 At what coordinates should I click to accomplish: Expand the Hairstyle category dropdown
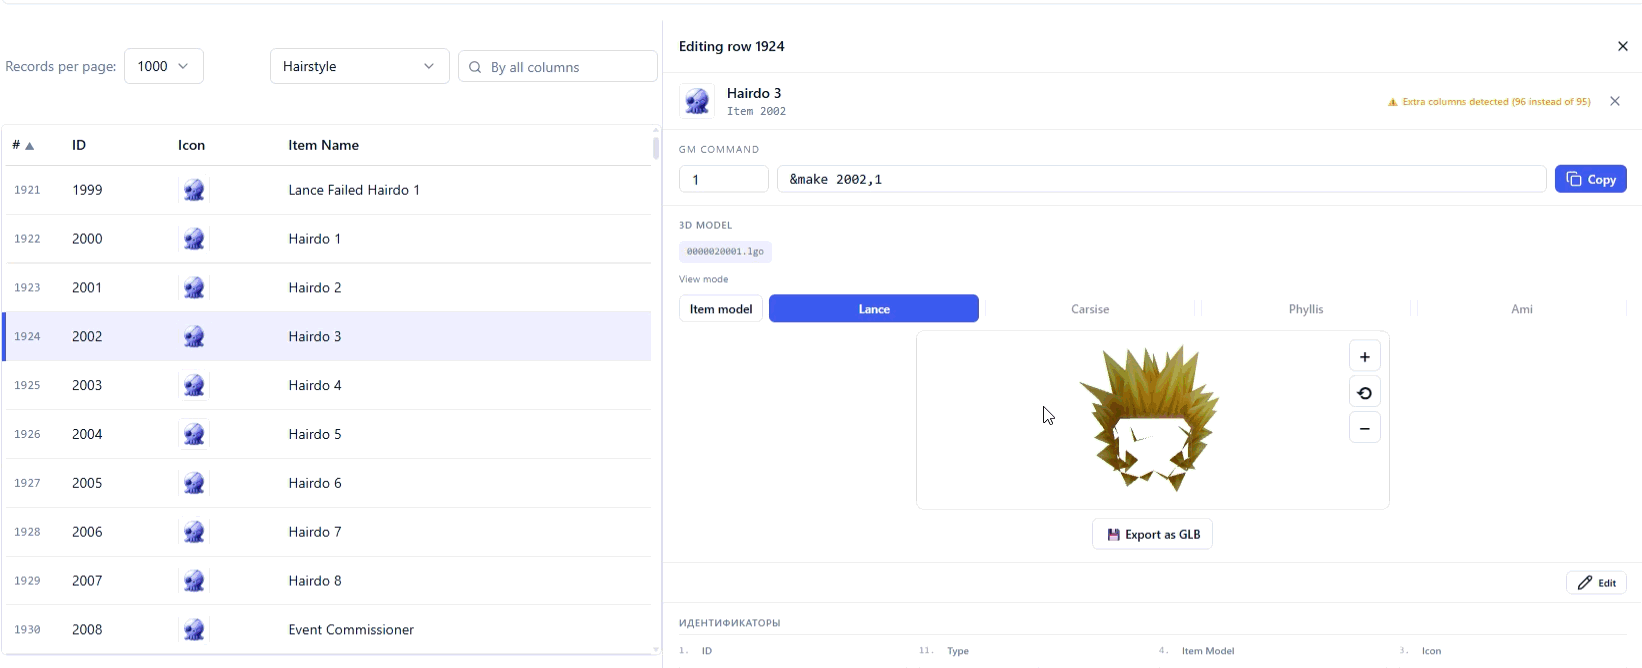(359, 66)
